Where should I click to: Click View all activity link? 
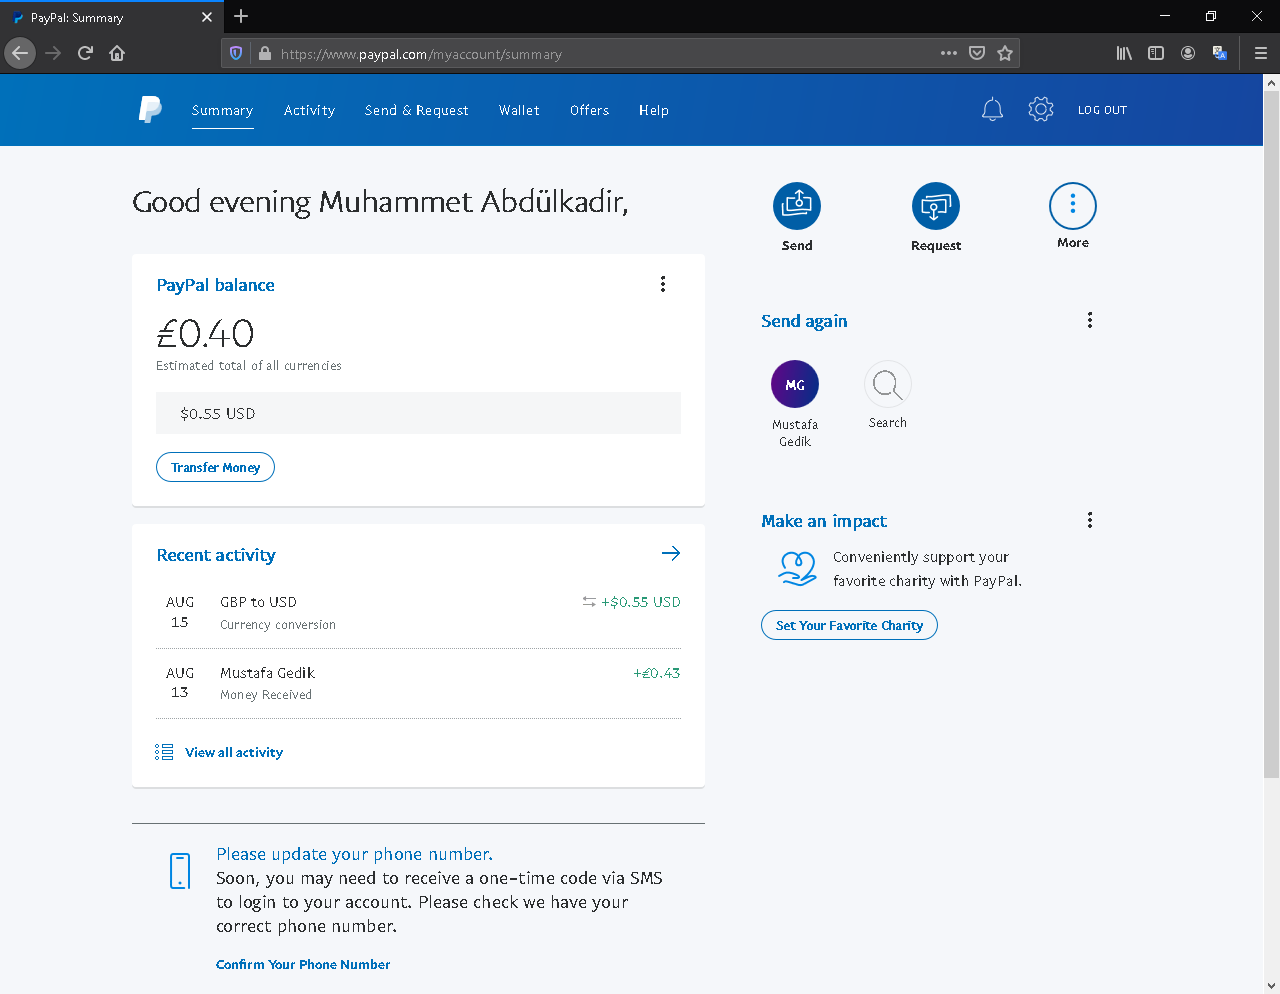[x=234, y=752]
